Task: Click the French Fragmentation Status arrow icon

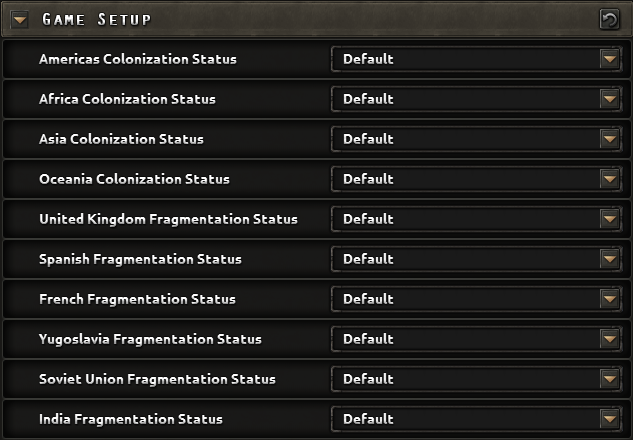Action: 610,299
